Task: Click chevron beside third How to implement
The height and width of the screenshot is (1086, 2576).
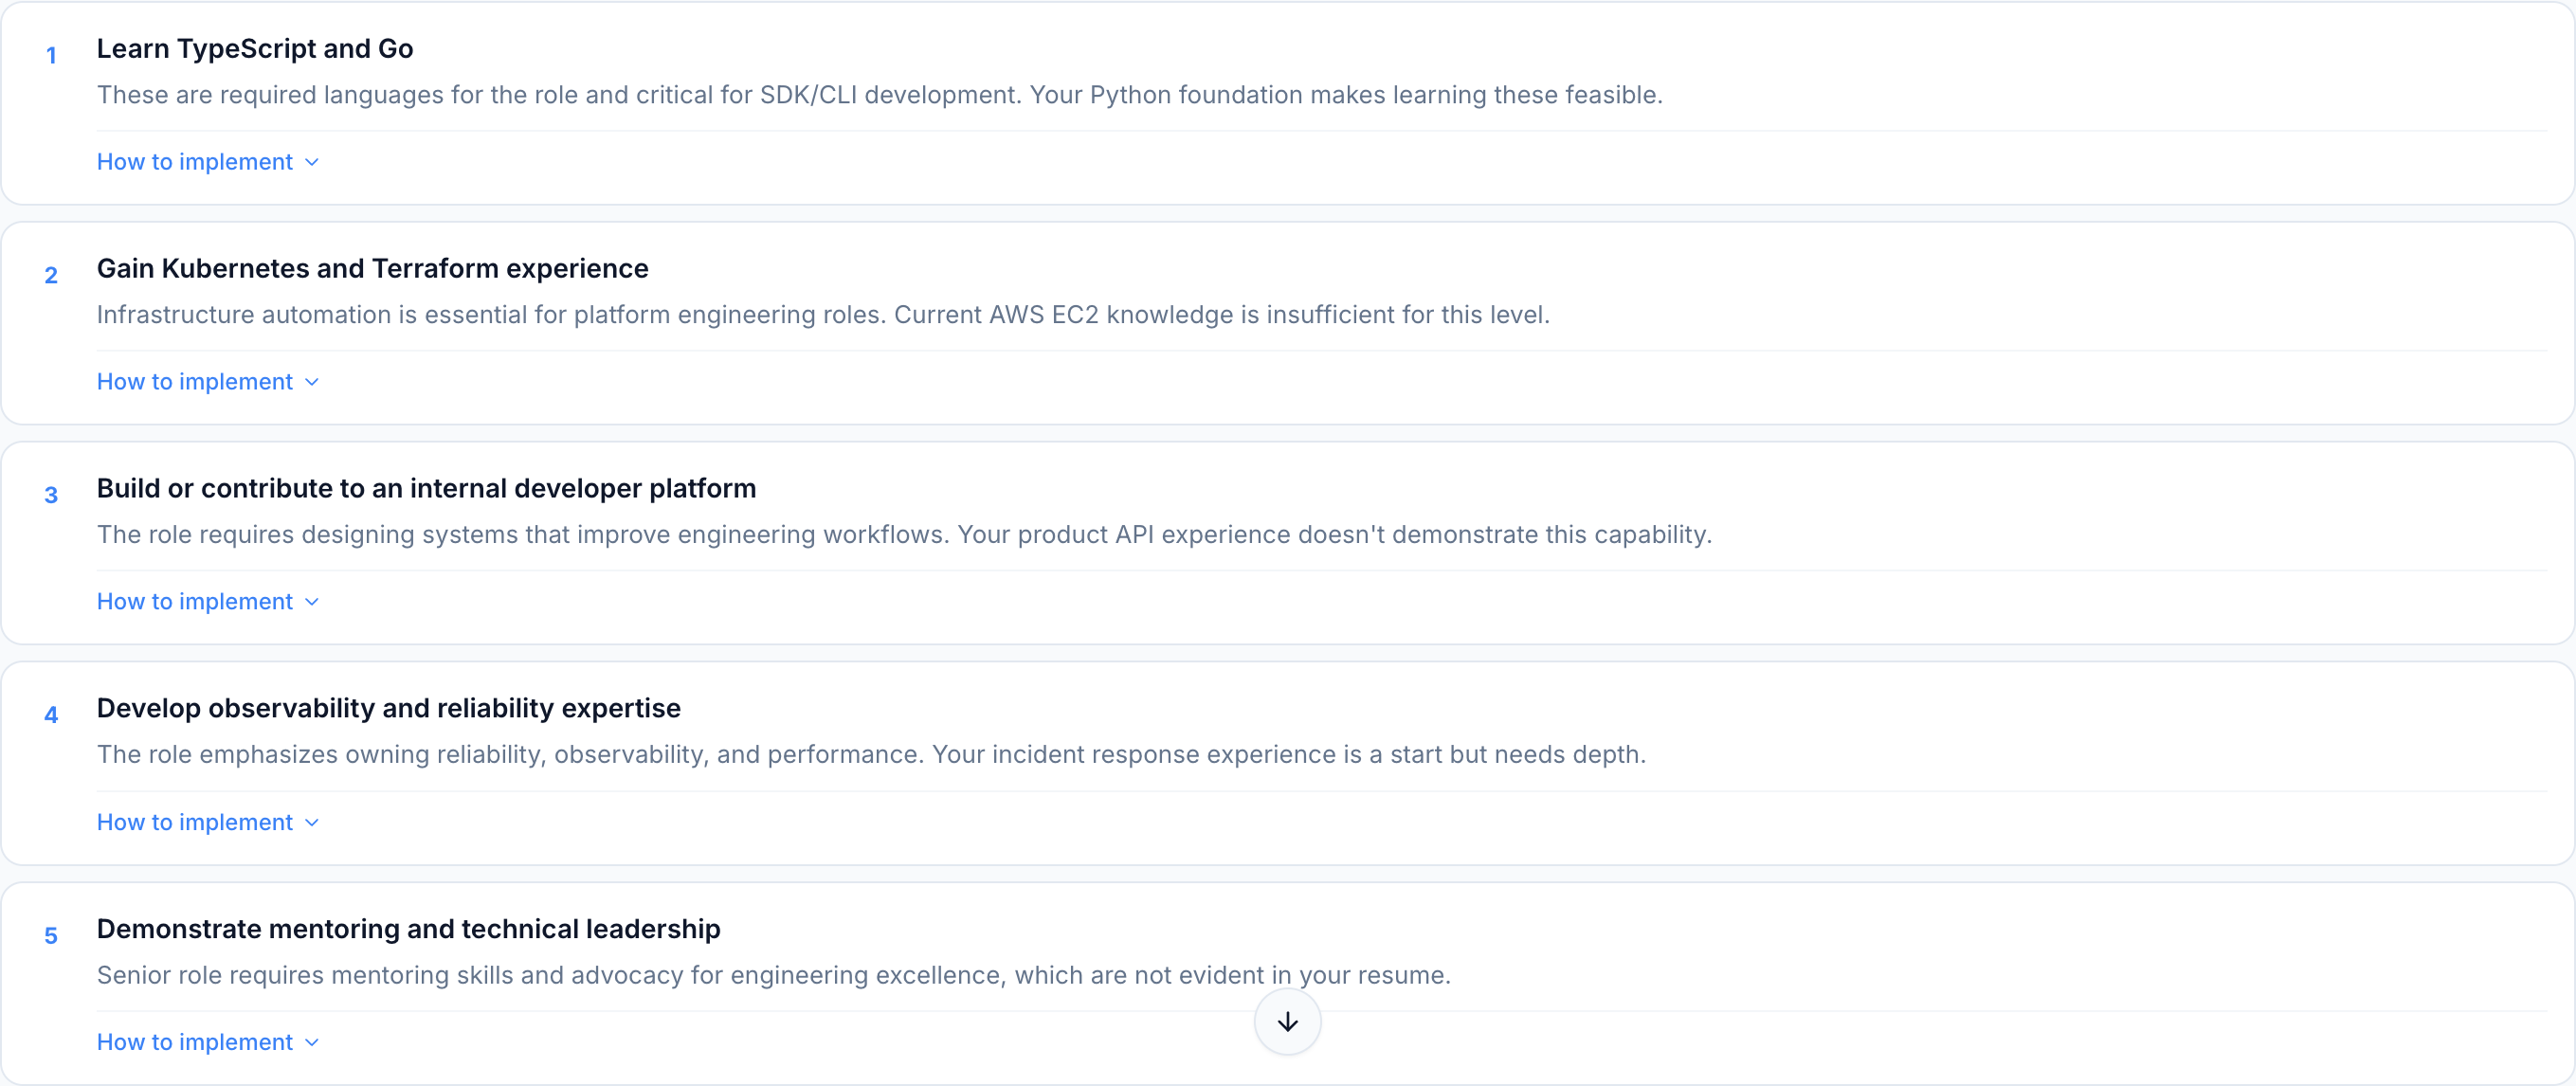Action: pos(312,603)
